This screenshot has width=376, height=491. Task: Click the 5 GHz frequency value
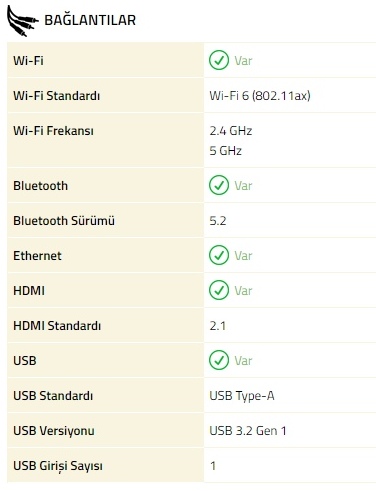[226, 151]
